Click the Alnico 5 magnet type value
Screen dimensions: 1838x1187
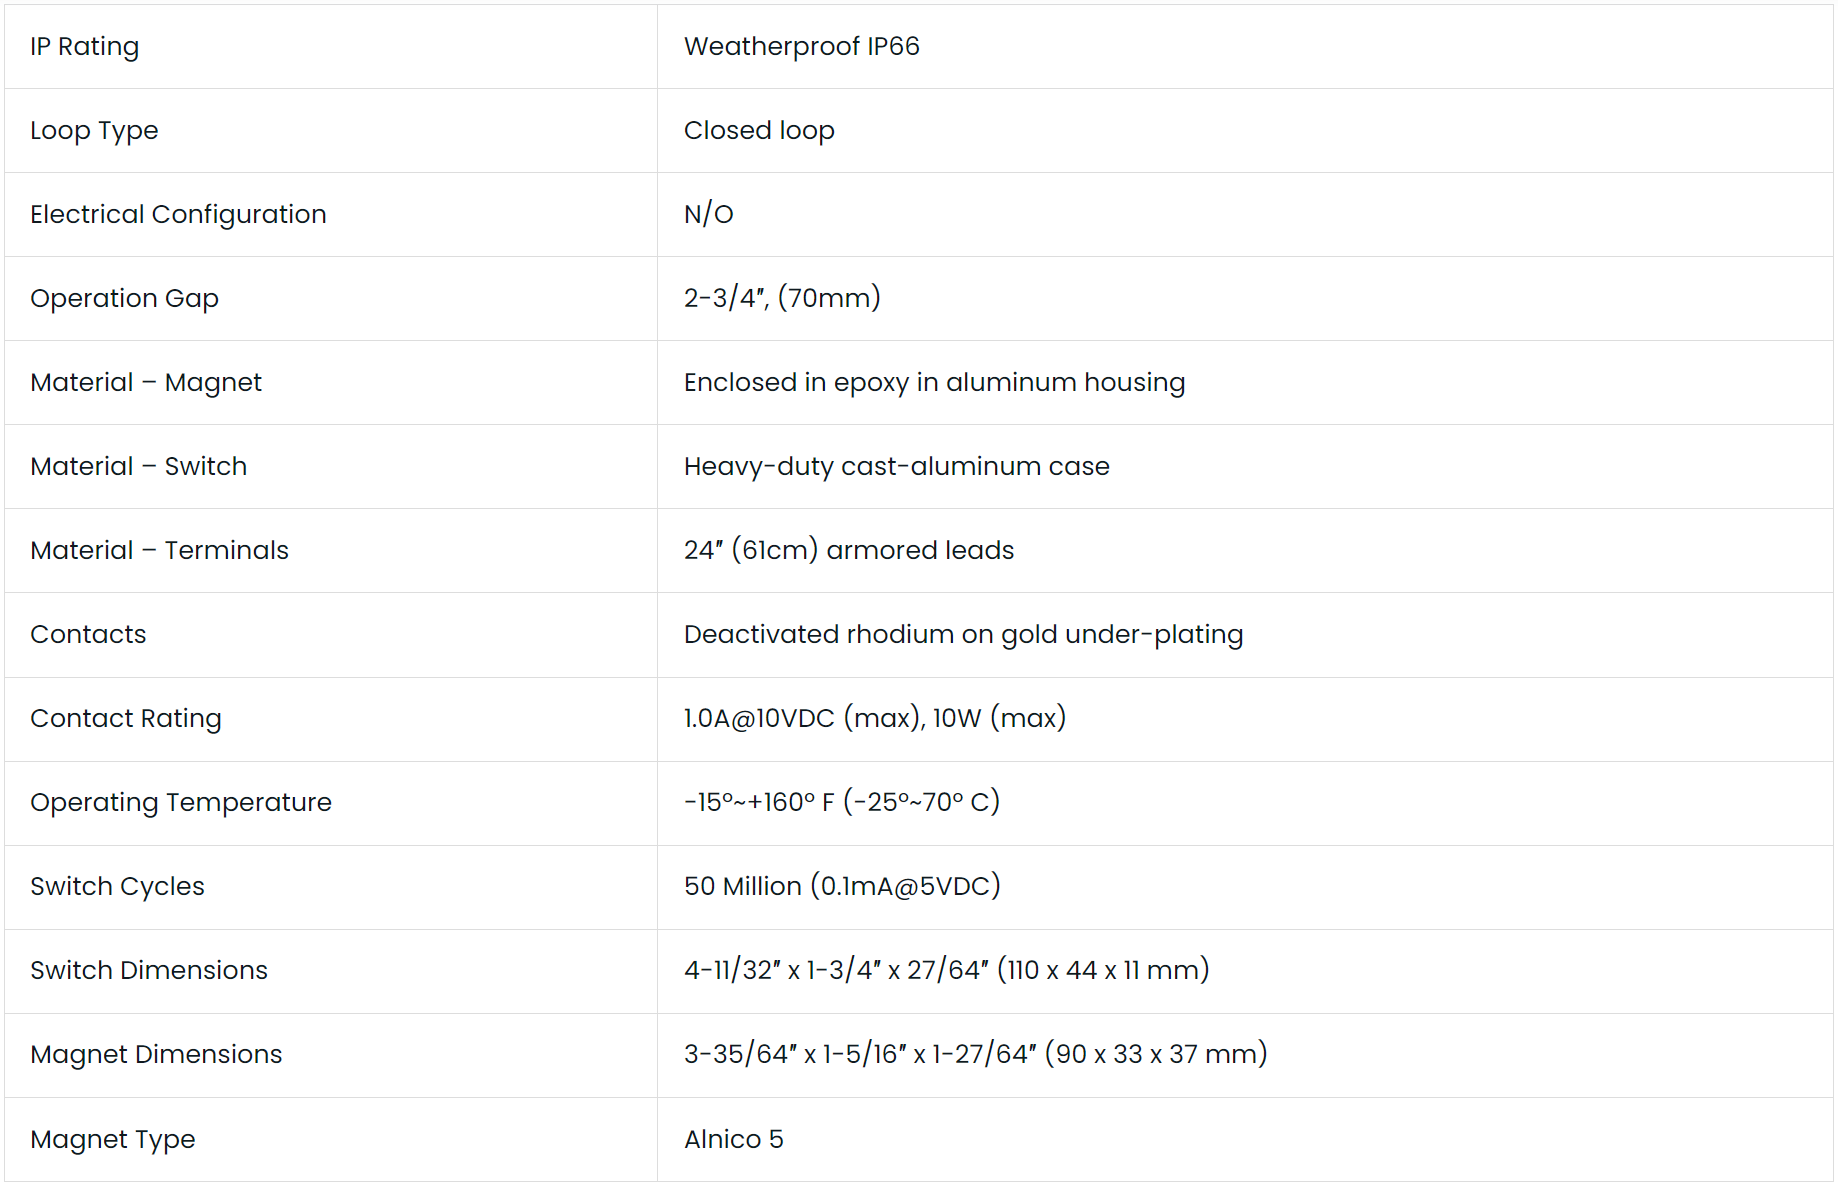(x=733, y=1140)
